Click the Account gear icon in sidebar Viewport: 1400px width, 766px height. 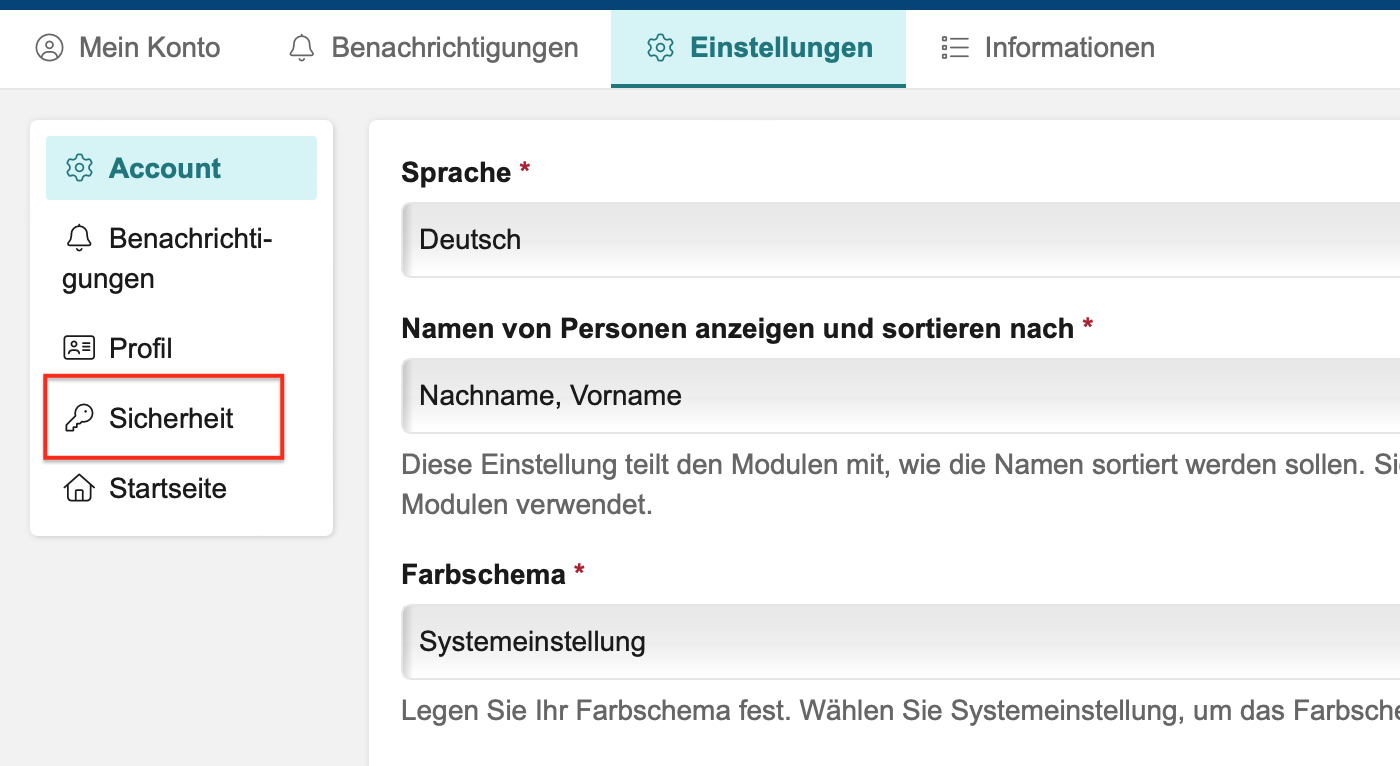[79, 168]
